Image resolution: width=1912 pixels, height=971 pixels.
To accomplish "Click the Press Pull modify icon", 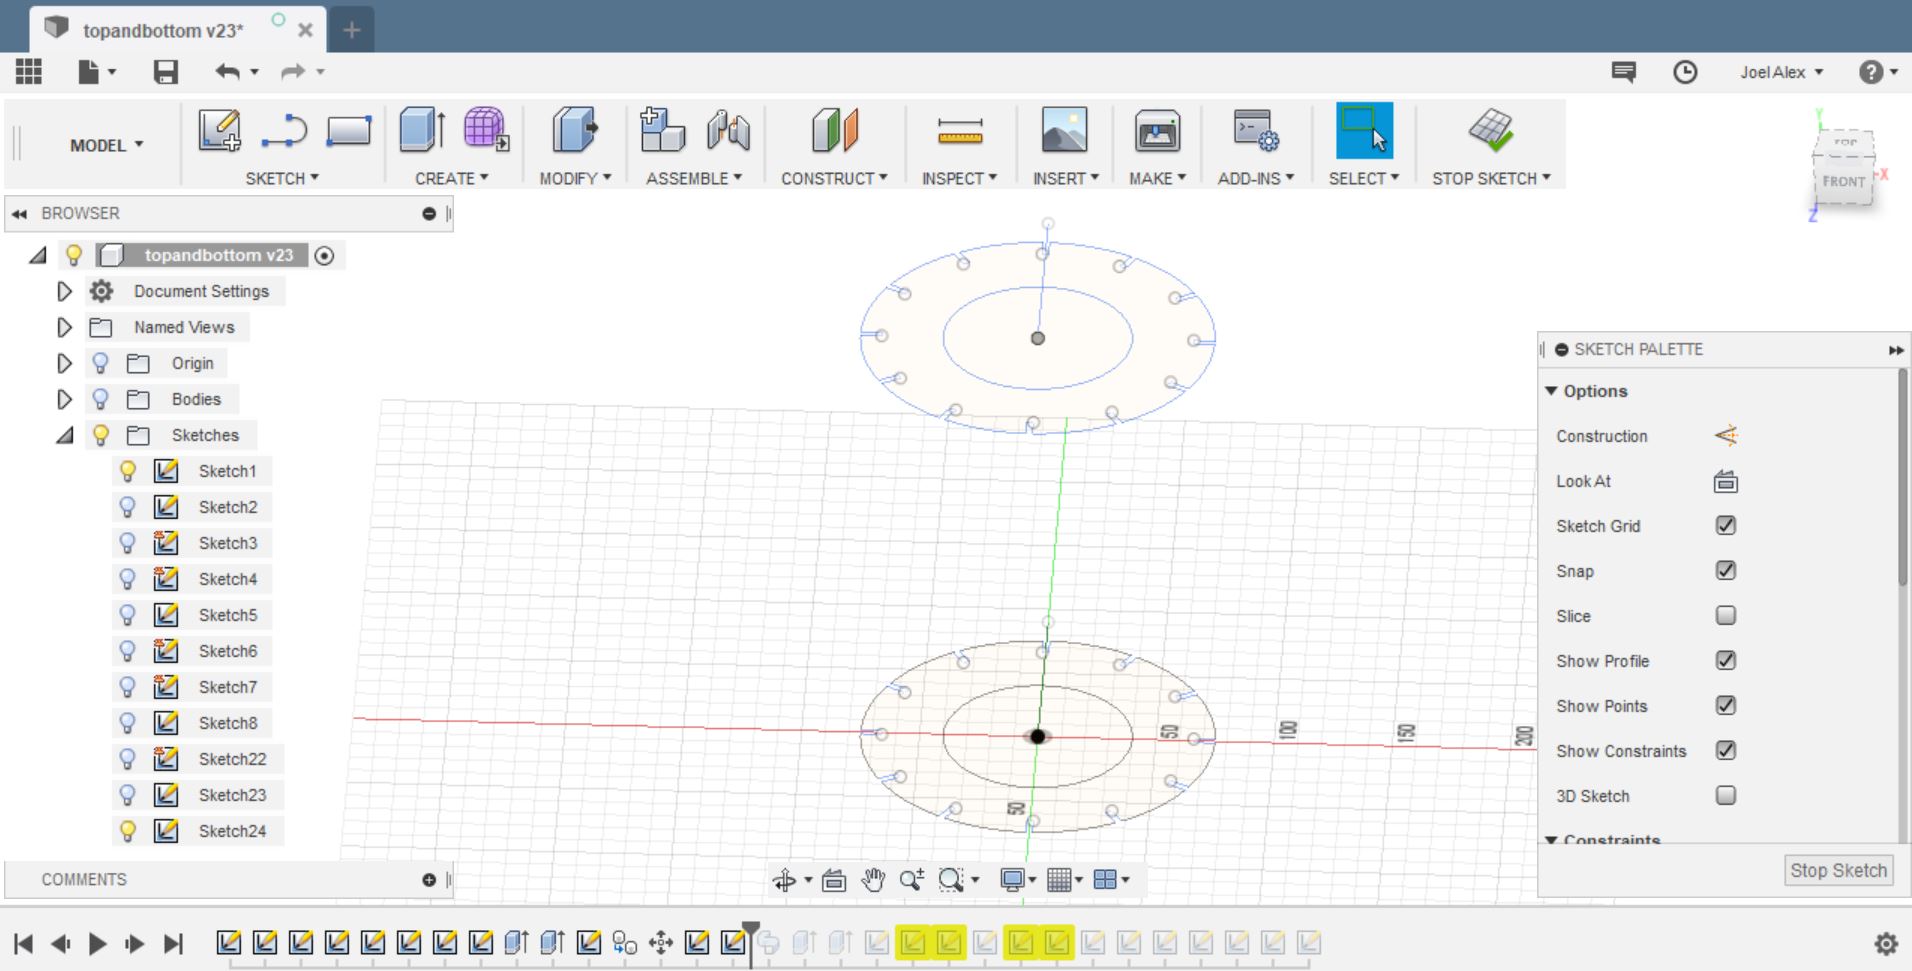I will click(x=574, y=131).
